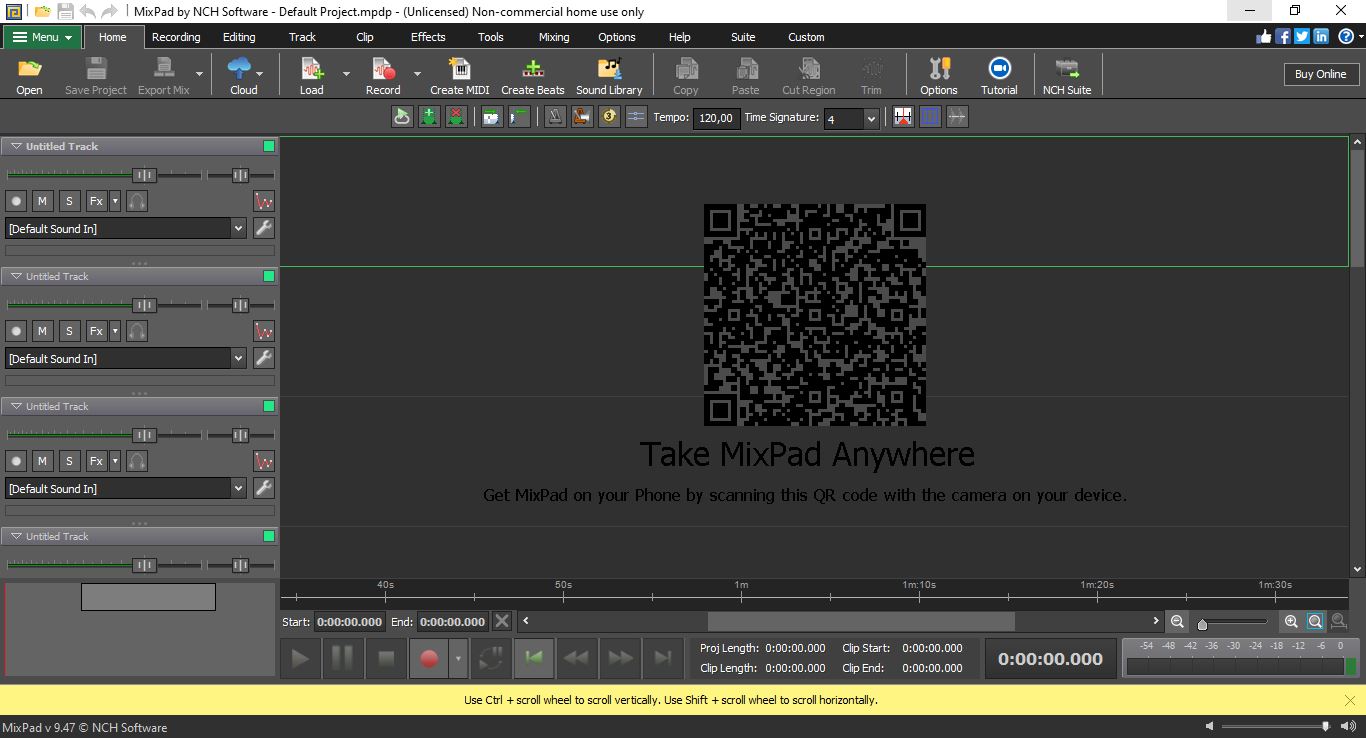Switch to the Effects tab
1366x738 pixels.
coord(428,37)
